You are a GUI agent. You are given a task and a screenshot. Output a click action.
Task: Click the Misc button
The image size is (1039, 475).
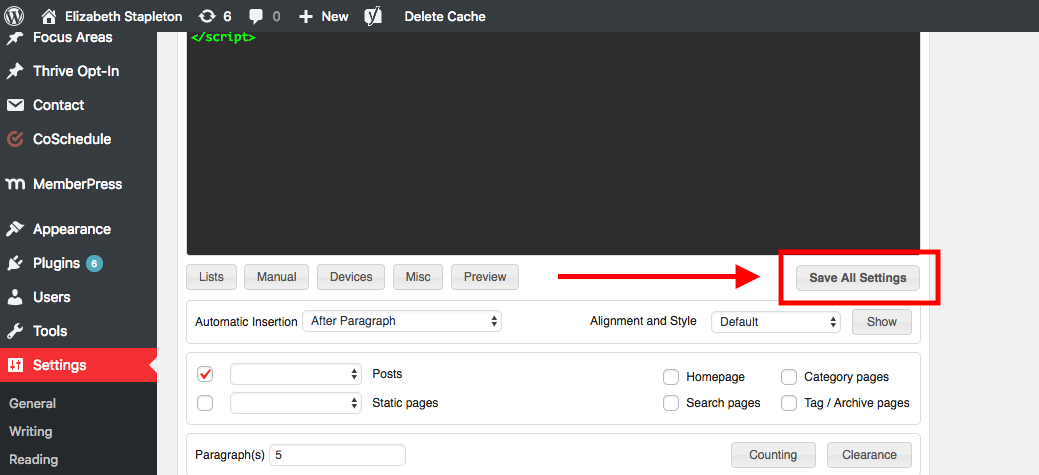point(417,277)
